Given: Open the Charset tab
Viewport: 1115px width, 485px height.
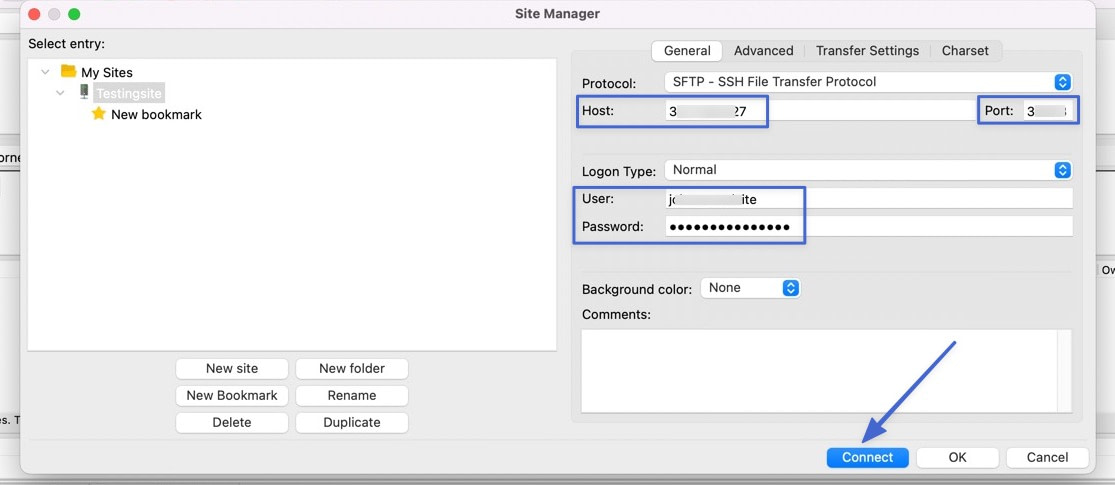Looking at the screenshot, I should 965,51.
